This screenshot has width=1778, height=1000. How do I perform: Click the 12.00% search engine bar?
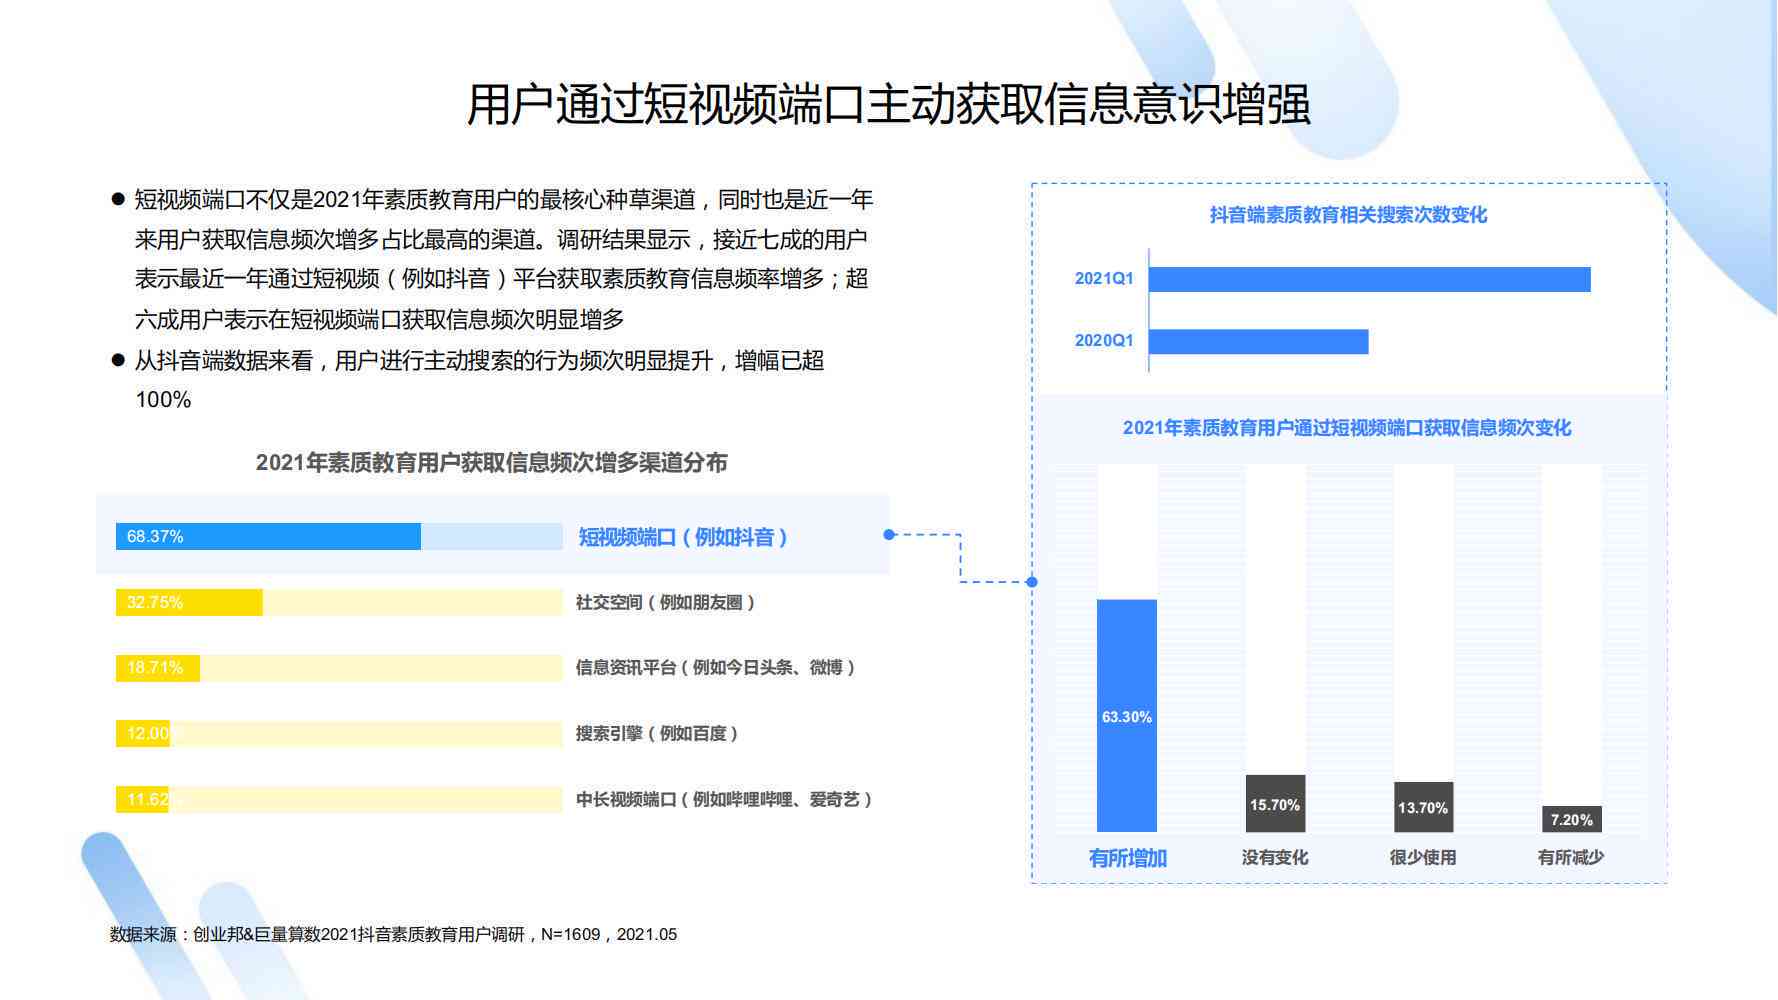point(143,734)
